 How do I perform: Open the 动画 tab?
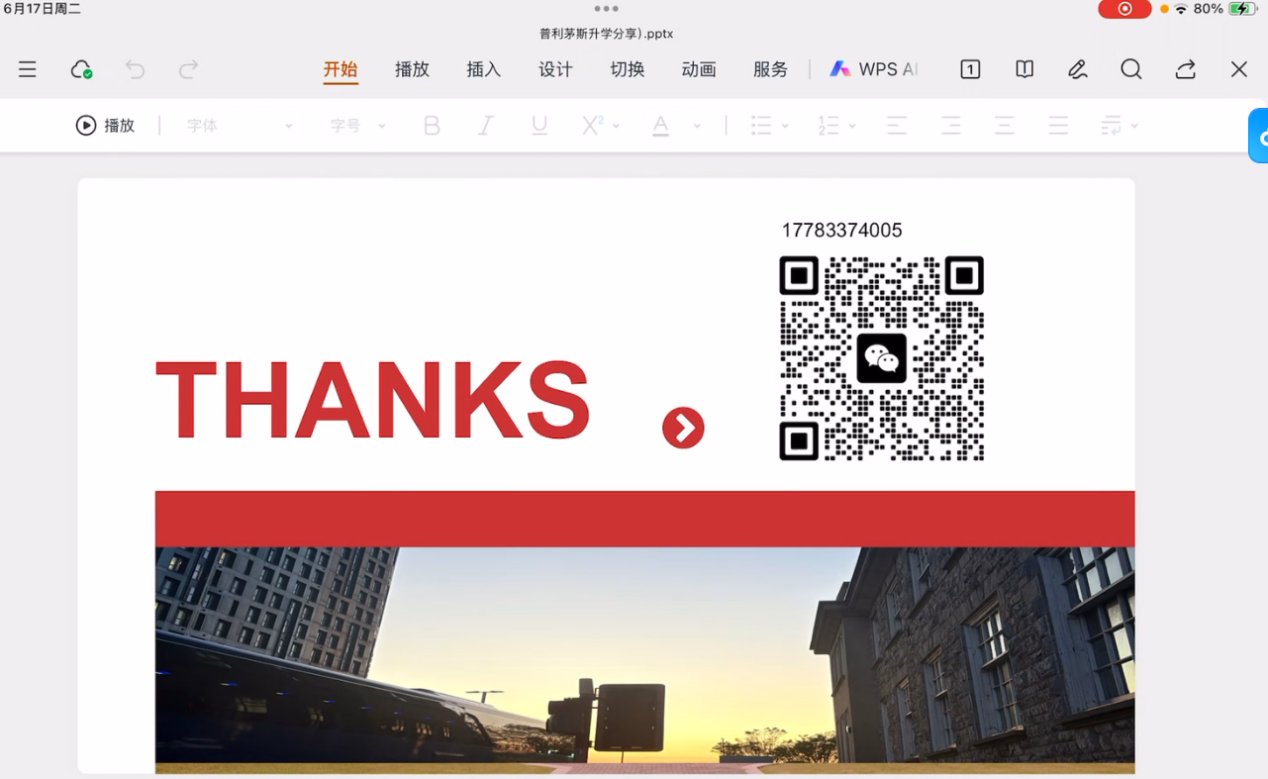pyautogui.click(x=699, y=69)
